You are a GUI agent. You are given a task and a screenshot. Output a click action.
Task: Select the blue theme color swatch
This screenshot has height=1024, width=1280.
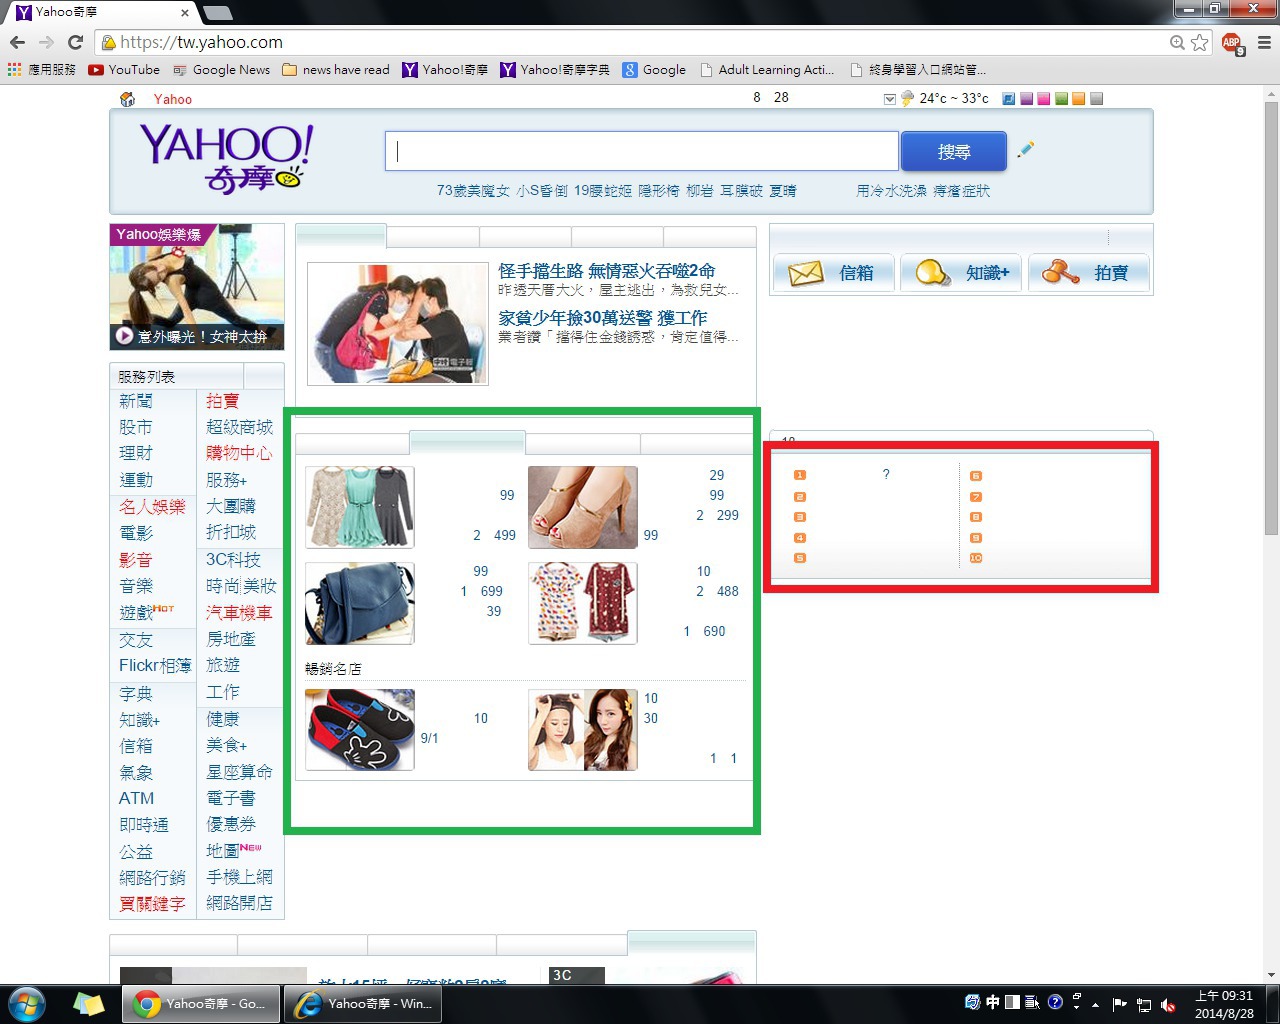[x=1009, y=98]
